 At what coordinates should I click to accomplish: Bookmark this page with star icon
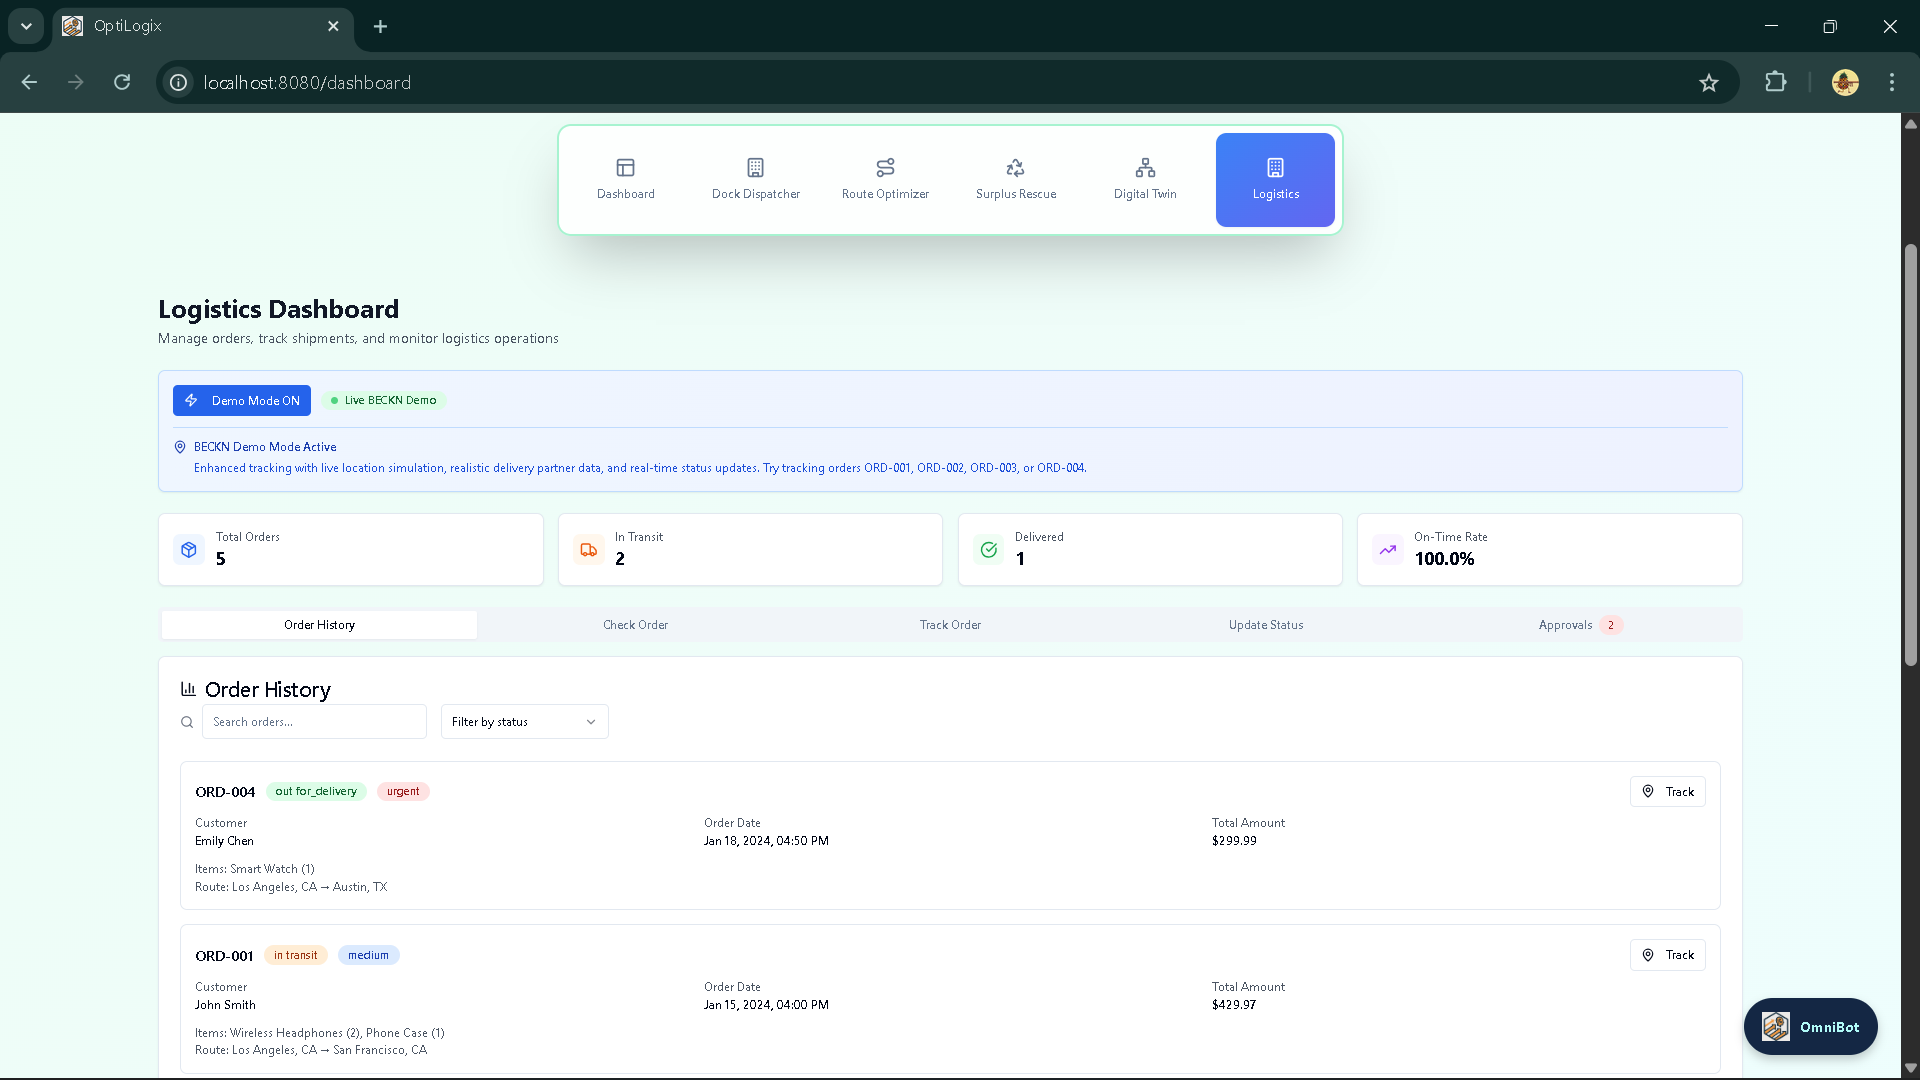(1708, 83)
